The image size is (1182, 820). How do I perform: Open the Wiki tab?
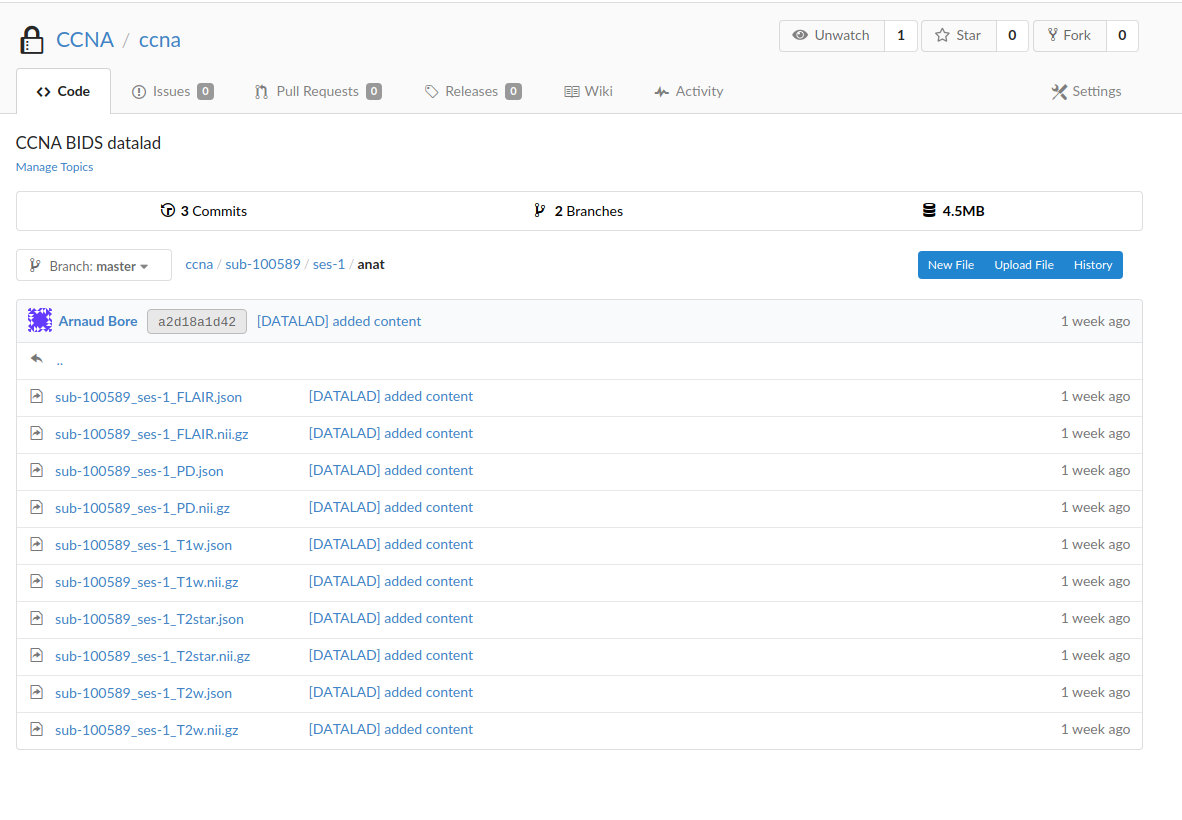click(x=589, y=91)
